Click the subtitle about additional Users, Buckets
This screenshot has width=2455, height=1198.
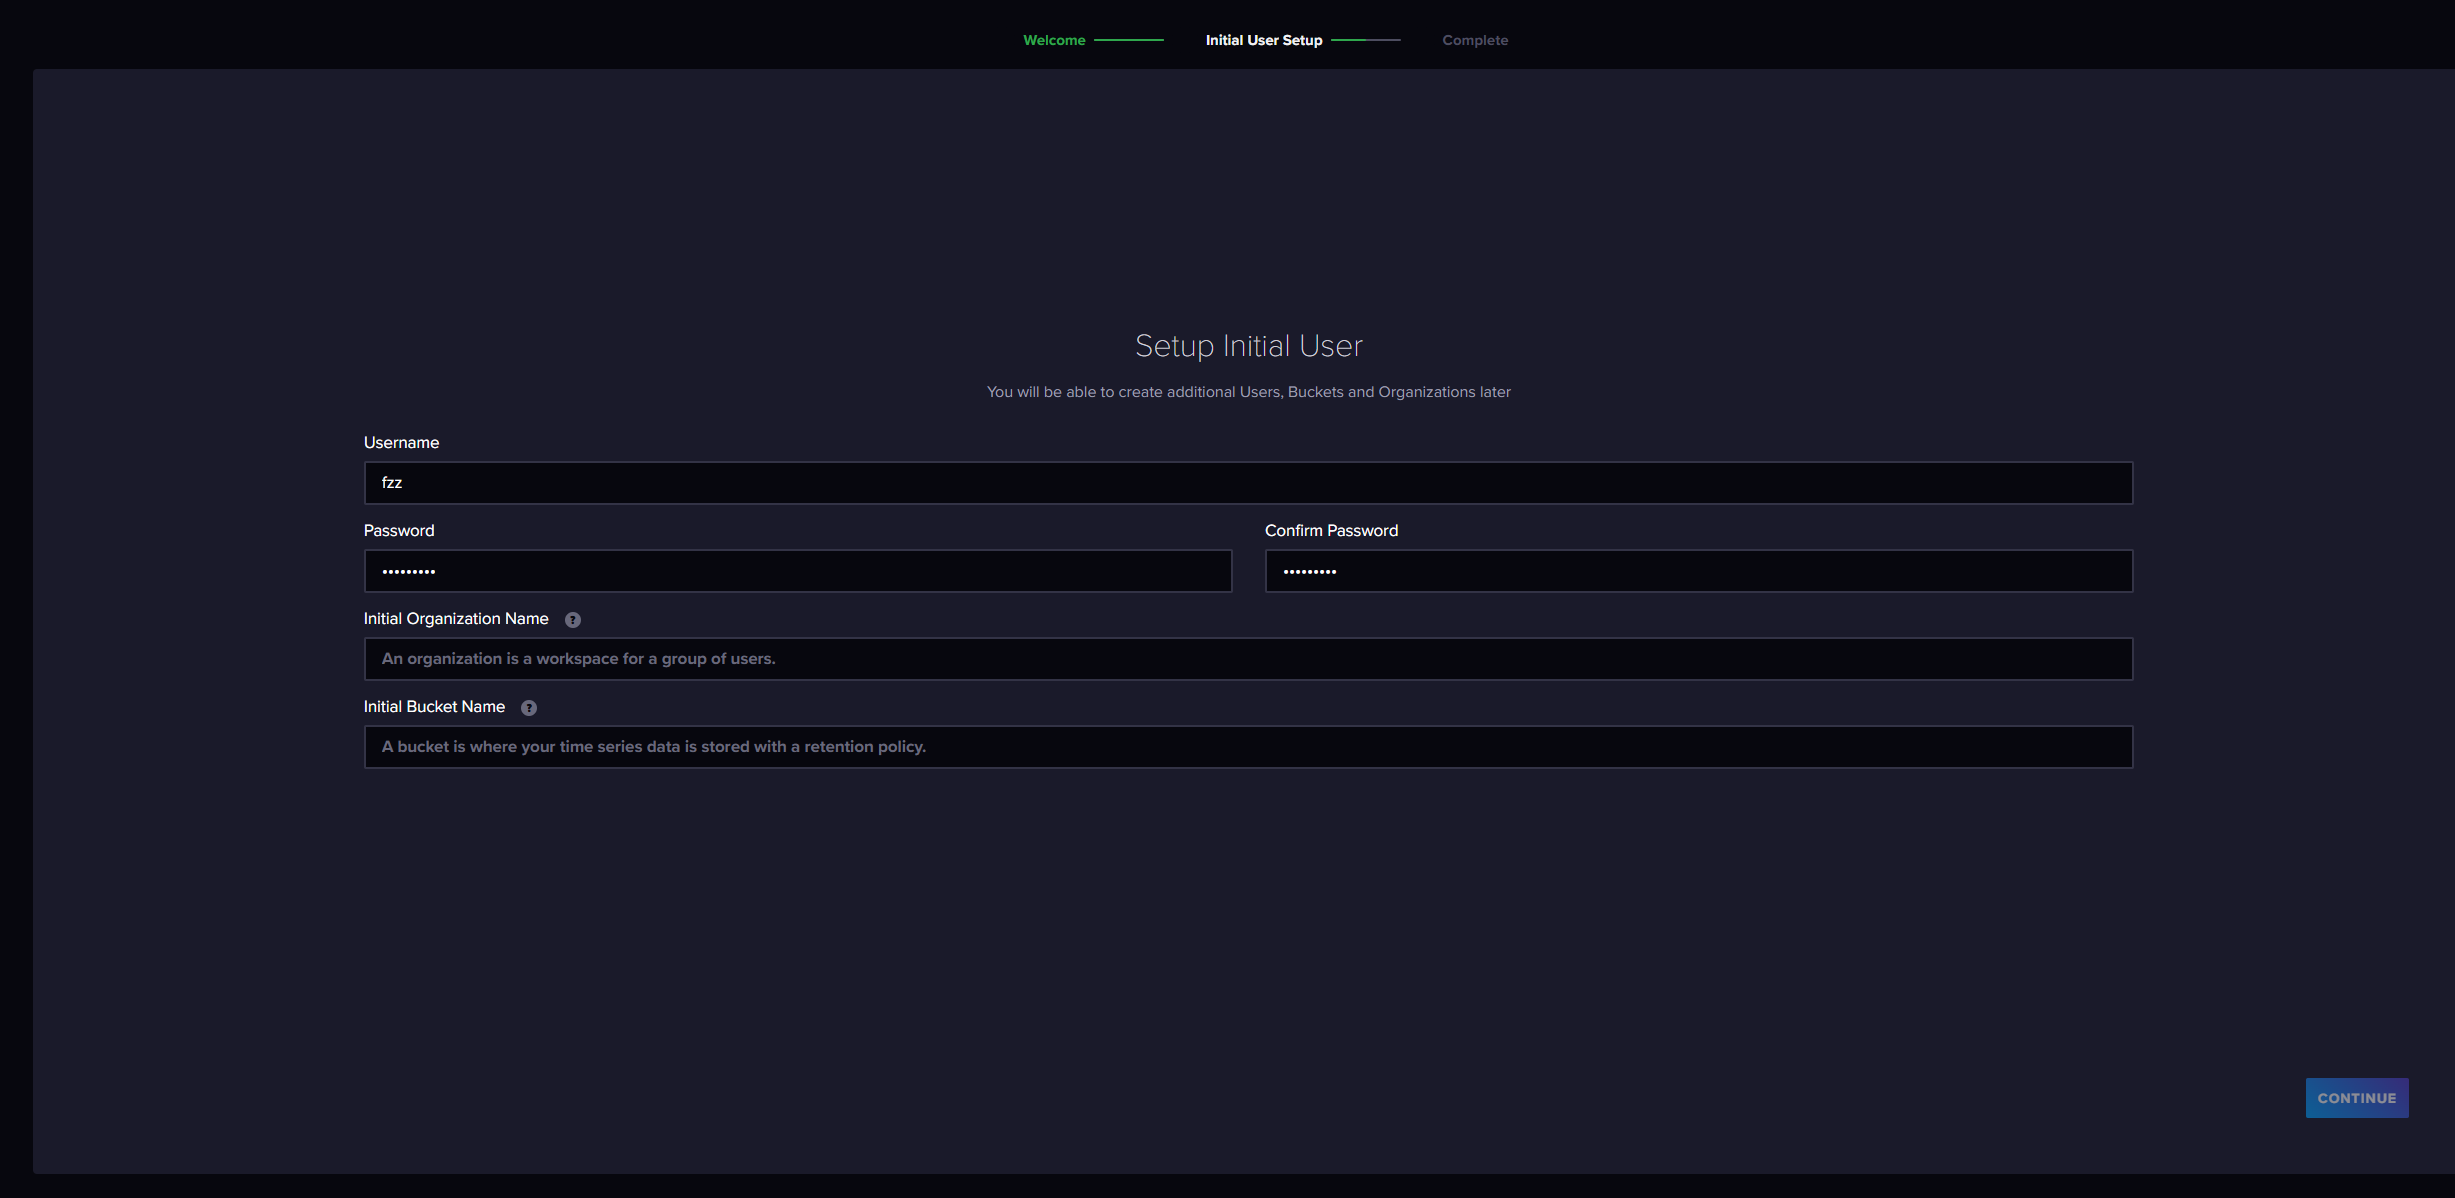[1248, 392]
